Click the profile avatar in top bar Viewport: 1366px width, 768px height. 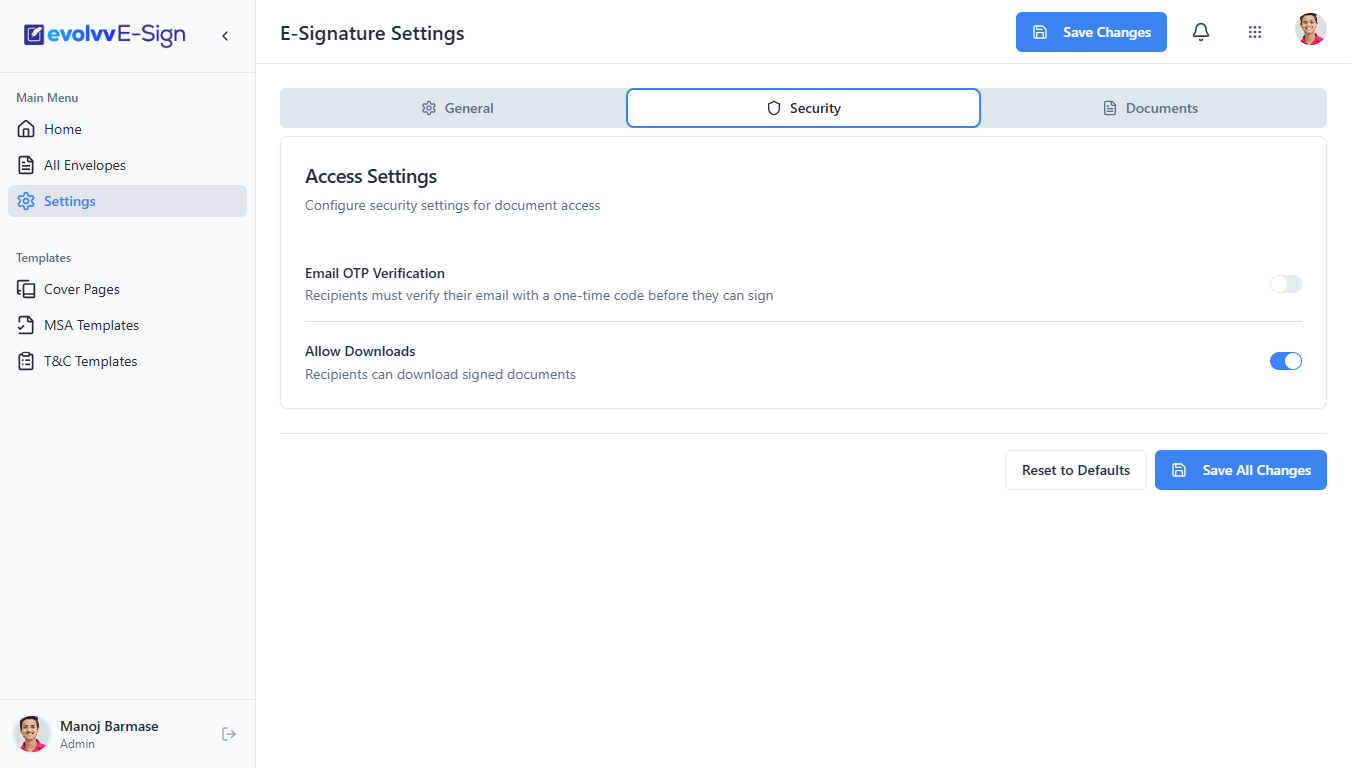point(1311,29)
